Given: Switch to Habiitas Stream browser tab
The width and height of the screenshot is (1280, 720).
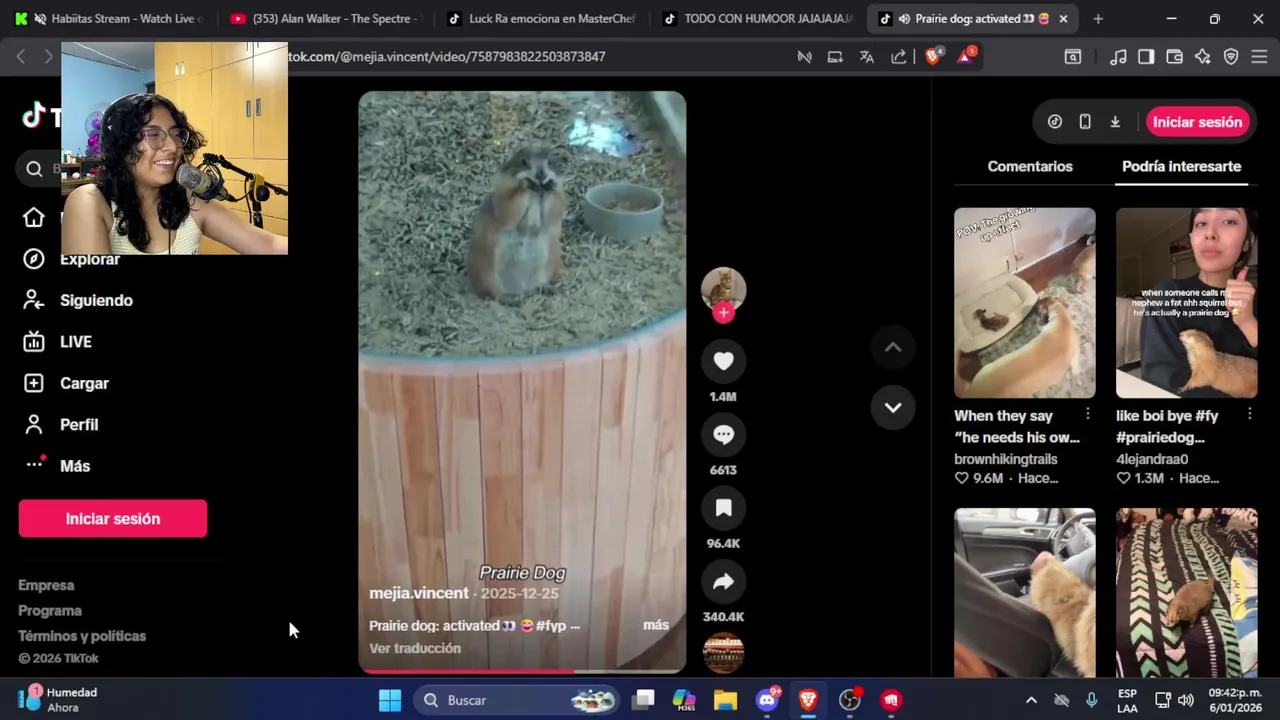Looking at the screenshot, I should 110,18.
